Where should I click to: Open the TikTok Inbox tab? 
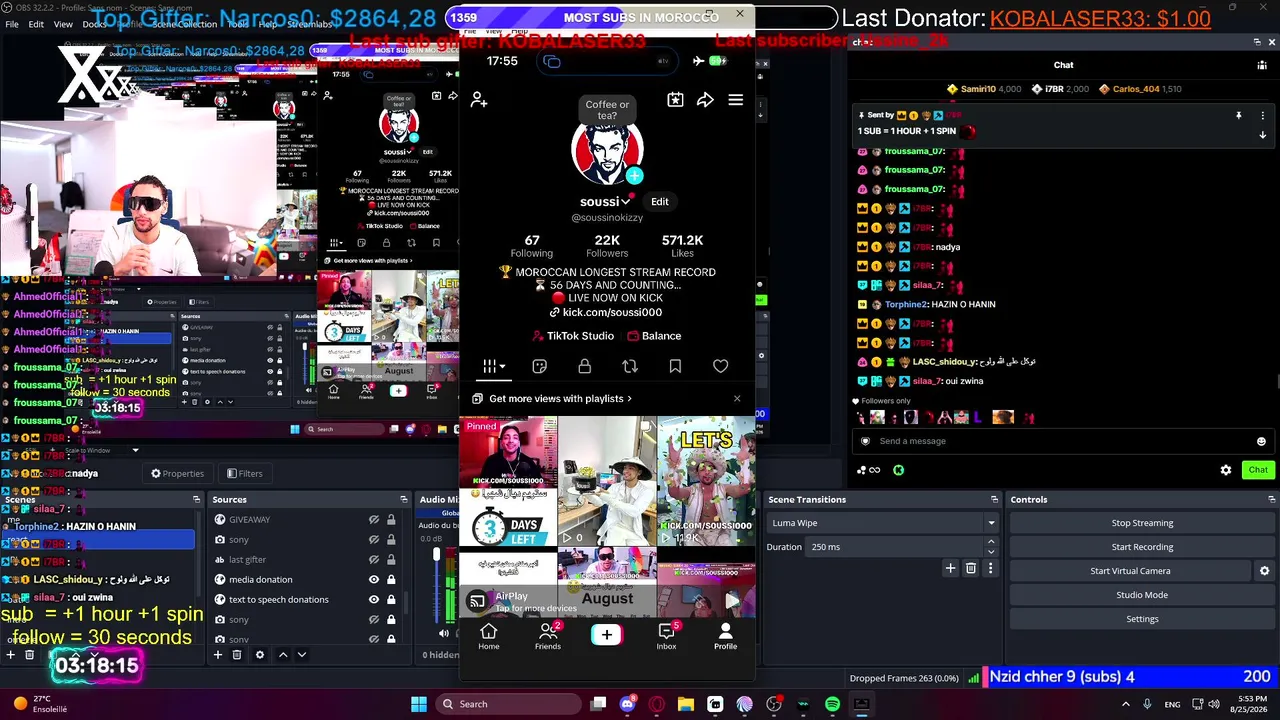tap(666, 637)
